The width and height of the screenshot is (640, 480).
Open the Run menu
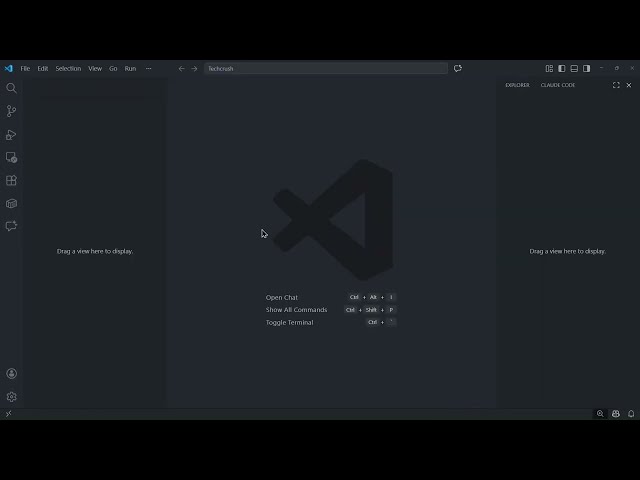point(130,69)
